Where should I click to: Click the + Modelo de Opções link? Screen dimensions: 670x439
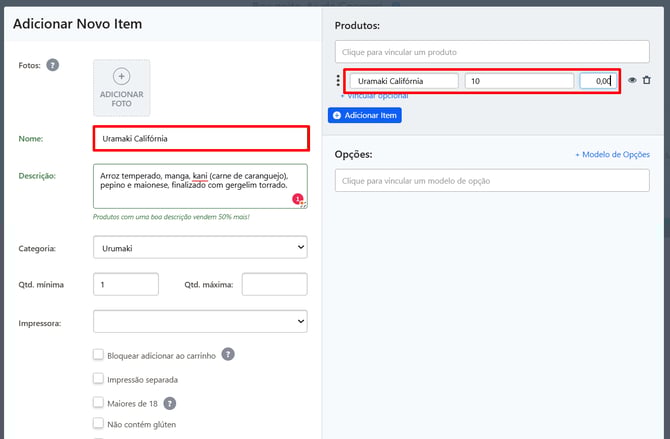pyautogui.click(x=612, y=155)
